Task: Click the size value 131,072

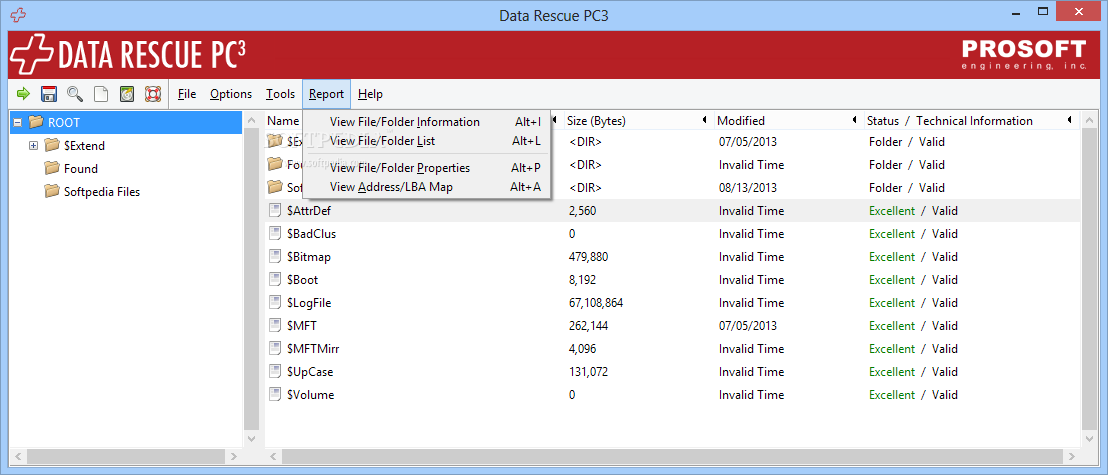Action: click(x=588, y=372)
